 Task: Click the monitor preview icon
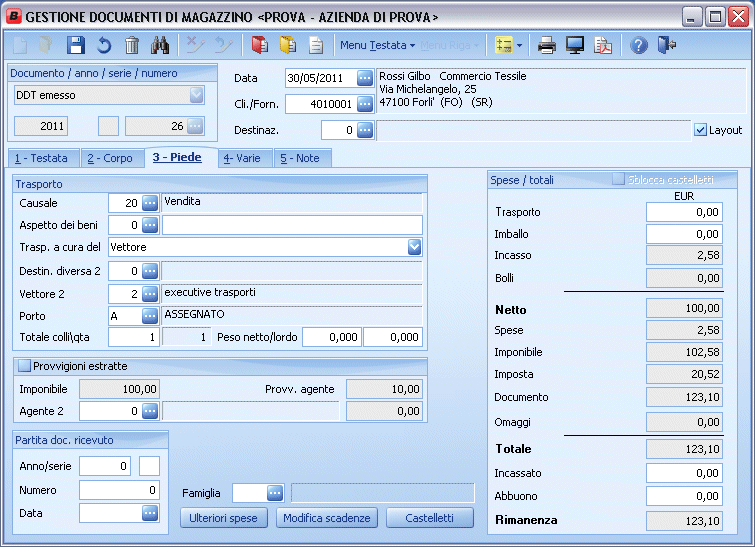click(575, 45)
